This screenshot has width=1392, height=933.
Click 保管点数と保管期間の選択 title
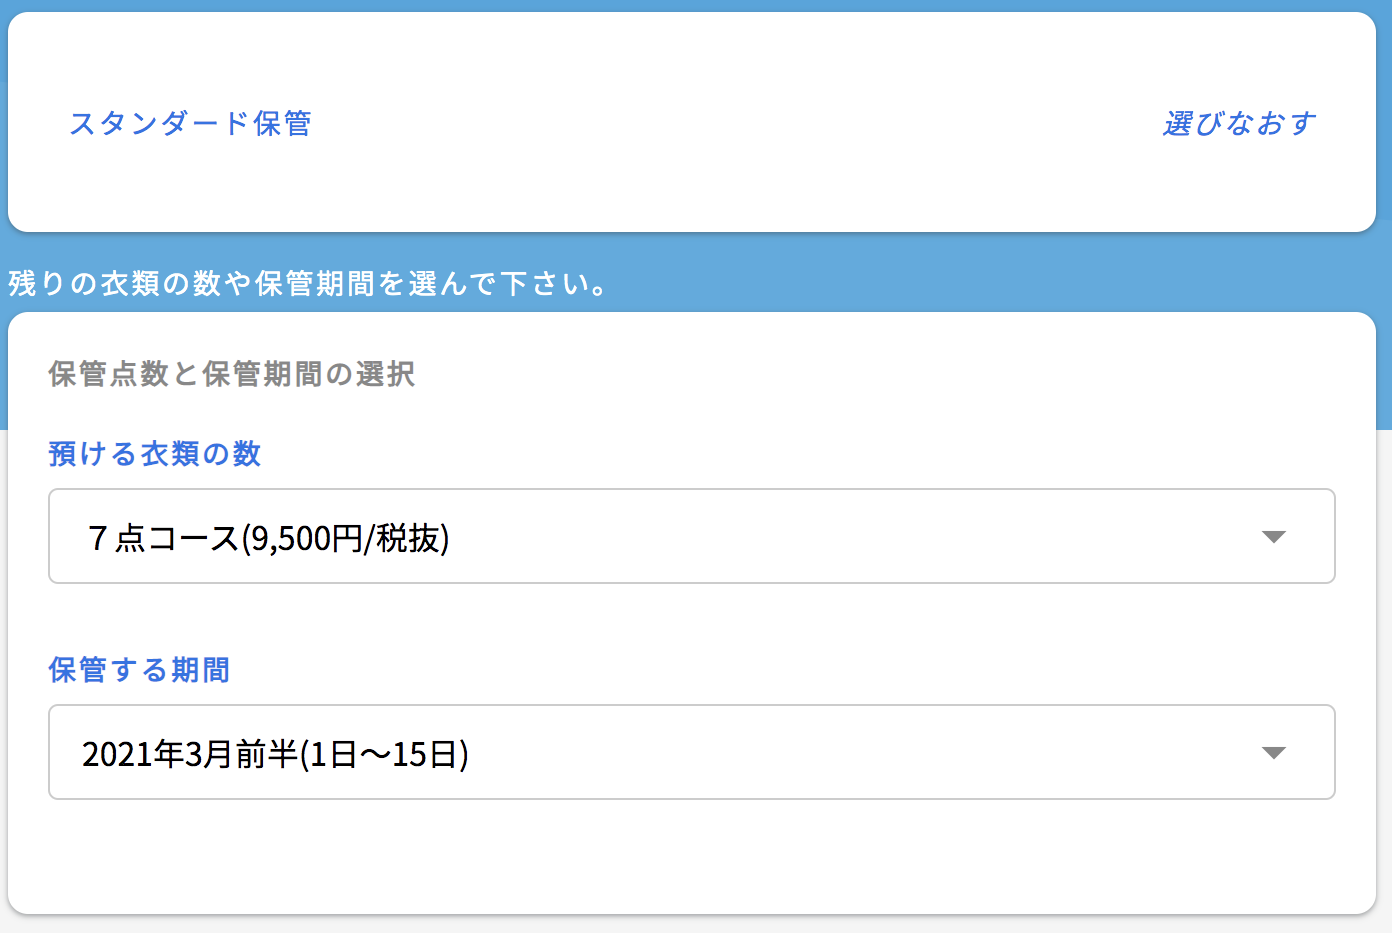231,374
